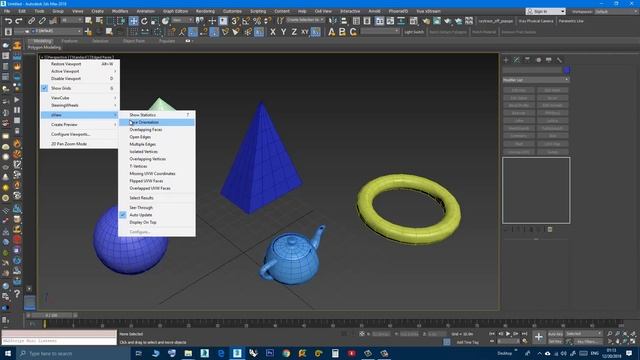Open the Workspaces Default dropdown

tap(616, 11)
